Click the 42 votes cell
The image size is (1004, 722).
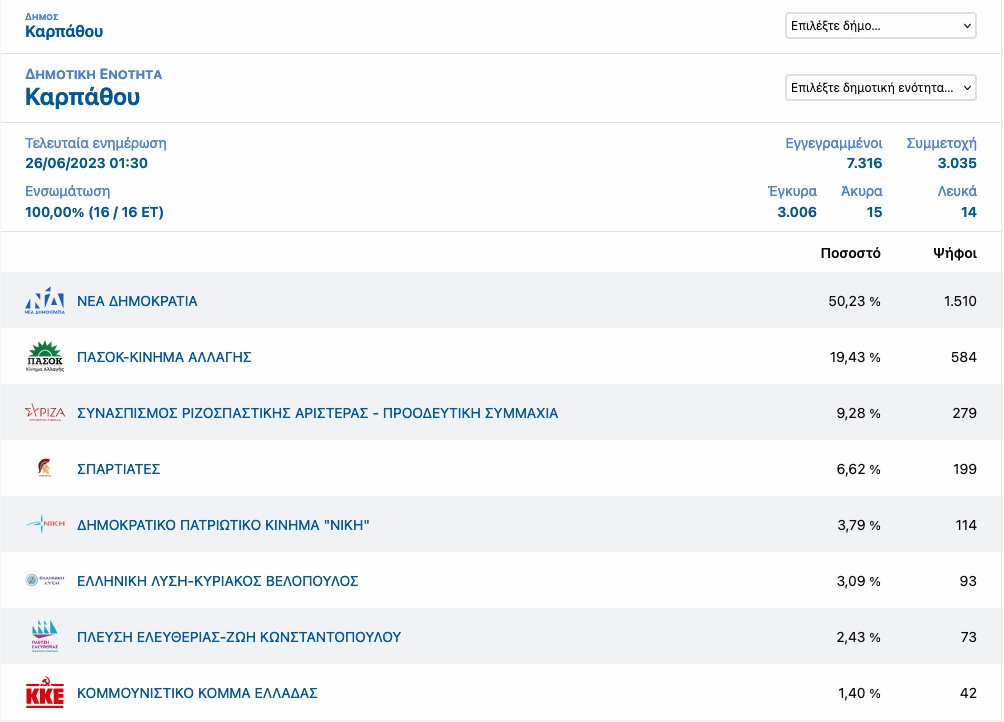click(968, 693)
